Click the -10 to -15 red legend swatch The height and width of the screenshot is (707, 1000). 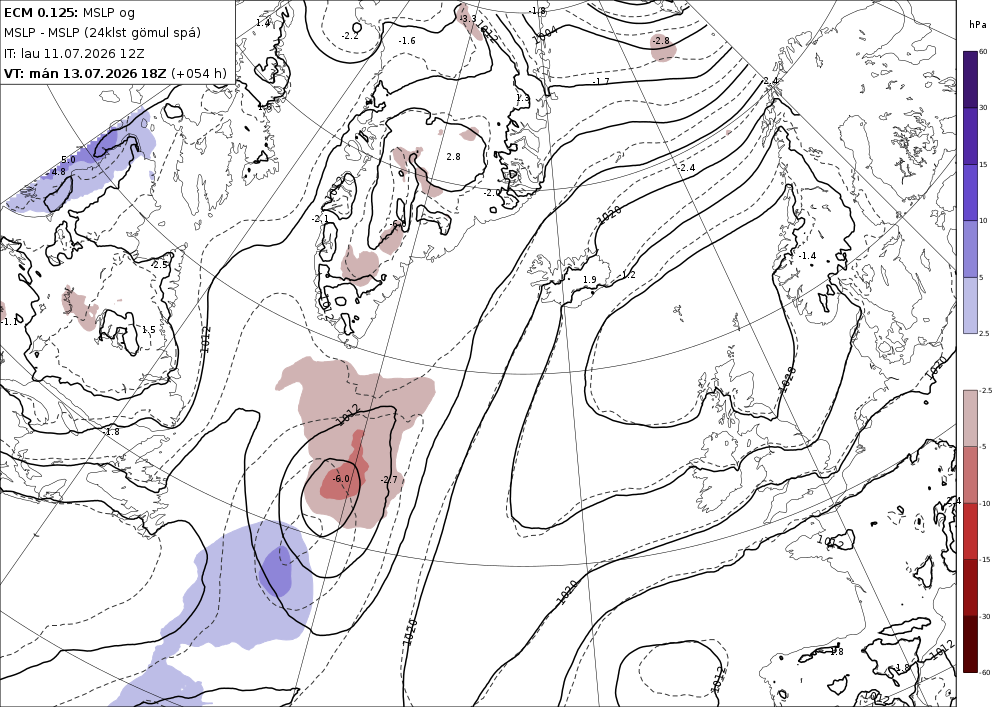point(970,531)
